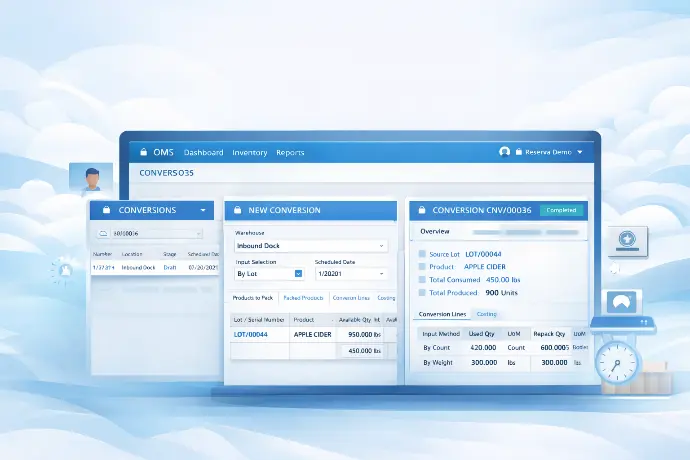Click the 600.000 repack quantity cell

(554, 348)
